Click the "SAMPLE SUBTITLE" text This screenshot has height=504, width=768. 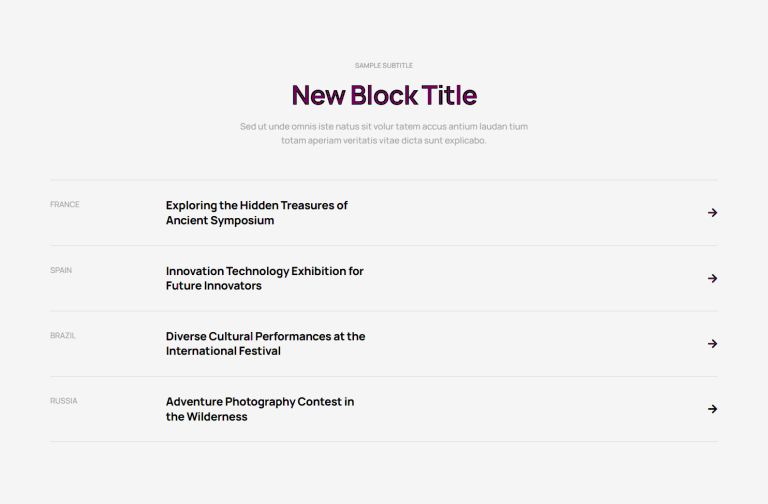pos(384,65)
